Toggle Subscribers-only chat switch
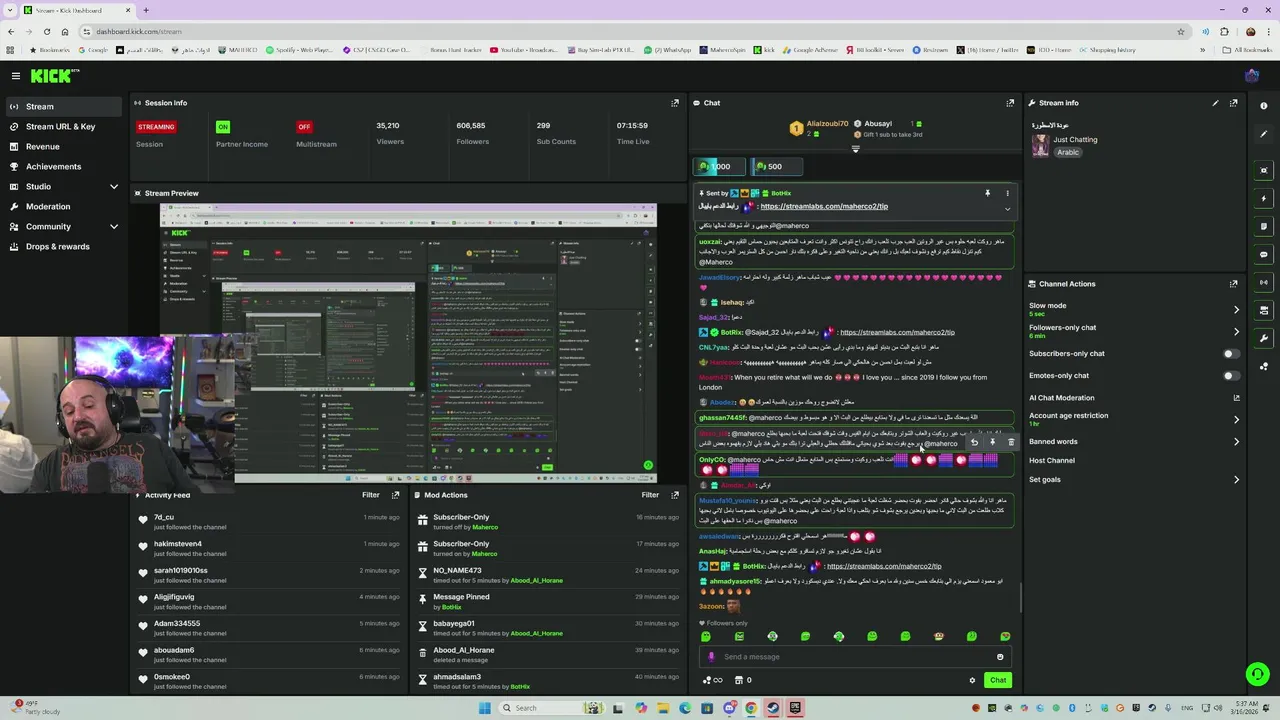The width and height of the screenshot is (1280, 720). point(1231,354)
